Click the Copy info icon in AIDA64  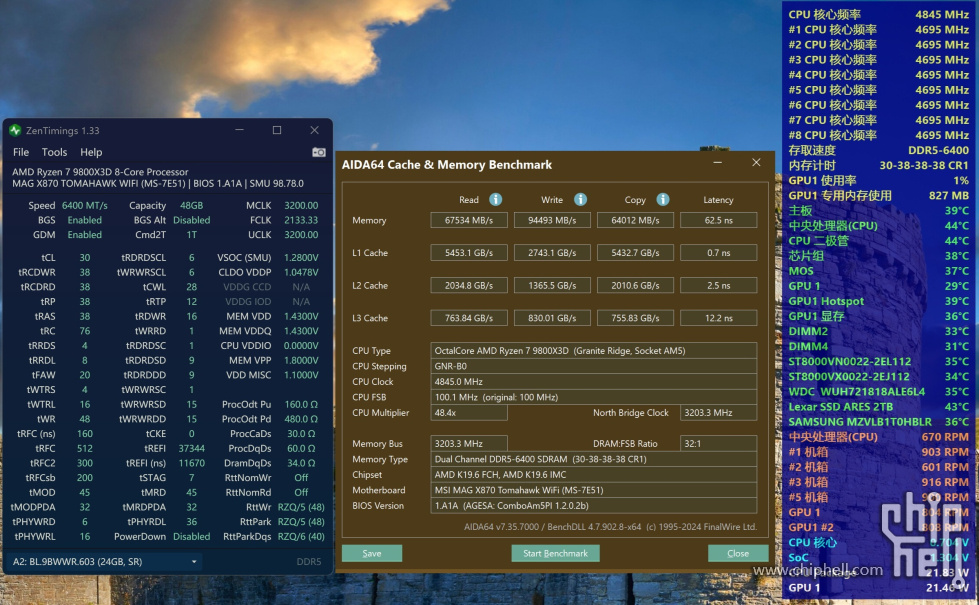coord(663,199)
